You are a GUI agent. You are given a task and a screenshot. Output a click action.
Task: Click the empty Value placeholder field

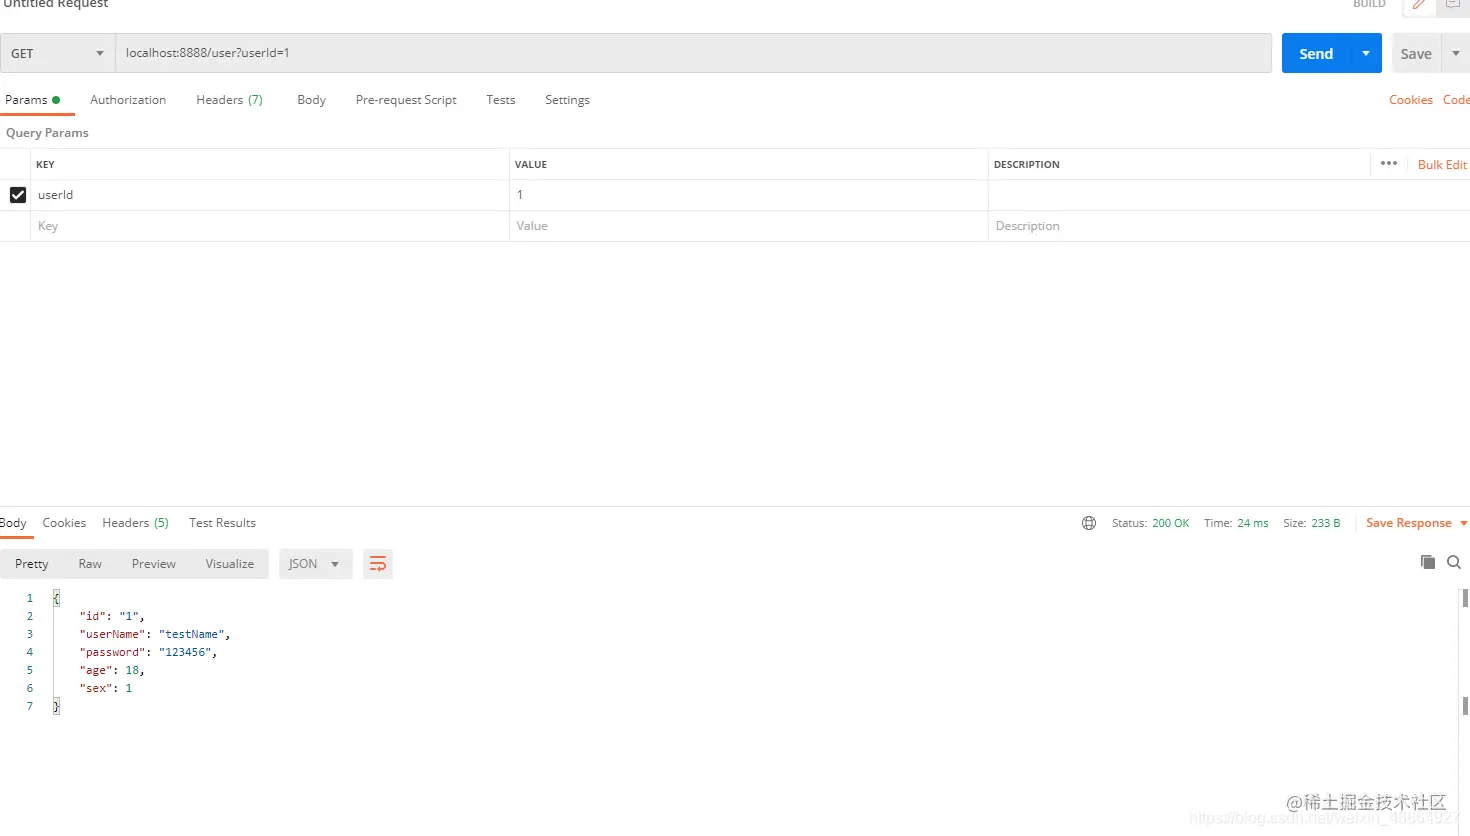click(748, 226)
